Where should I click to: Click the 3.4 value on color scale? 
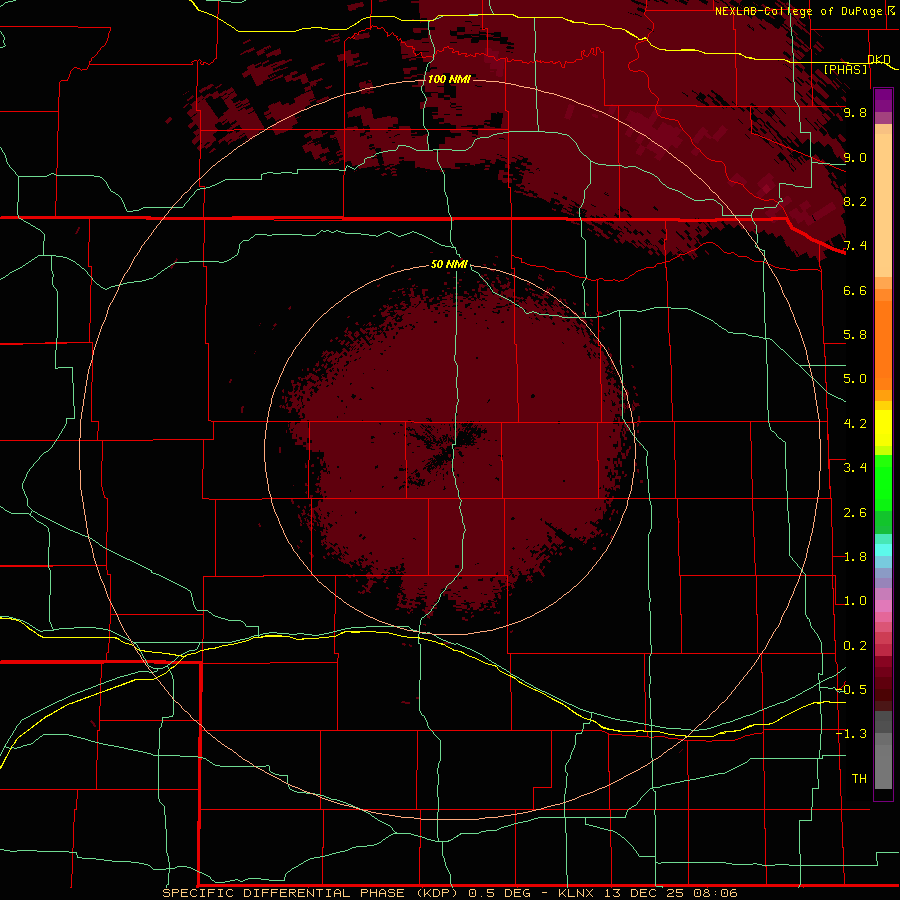(x=855, y=468)
